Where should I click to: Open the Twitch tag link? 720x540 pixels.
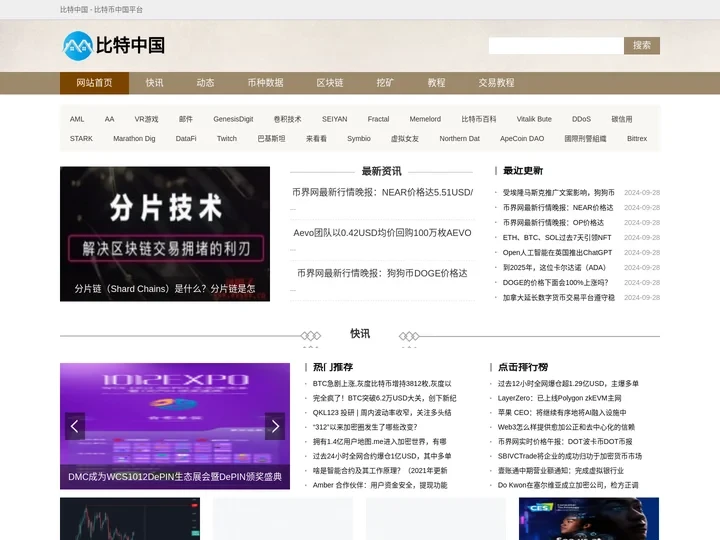click(x=227, y=138)
